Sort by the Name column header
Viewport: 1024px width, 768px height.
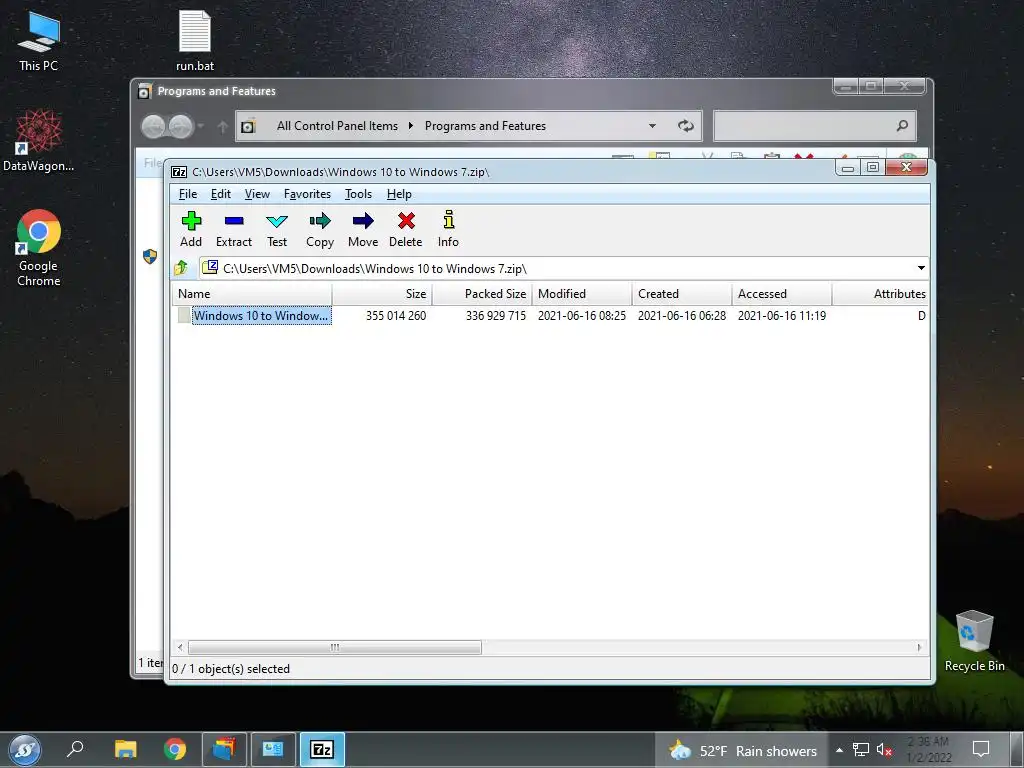click(x=252, y=294)
